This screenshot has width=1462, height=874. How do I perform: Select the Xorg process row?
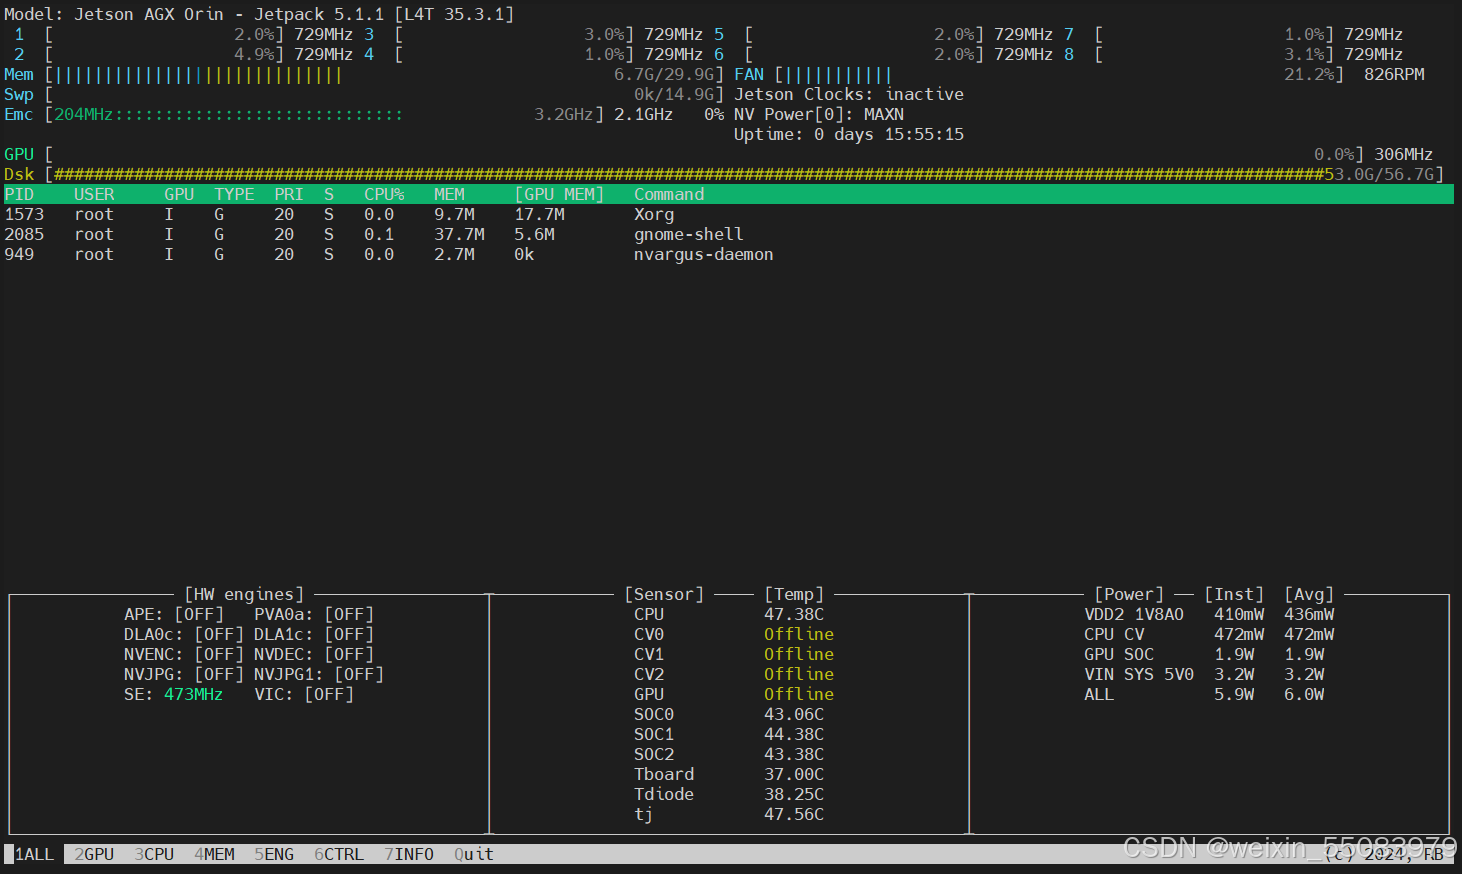pyautogui.click(x=729, y=214)
